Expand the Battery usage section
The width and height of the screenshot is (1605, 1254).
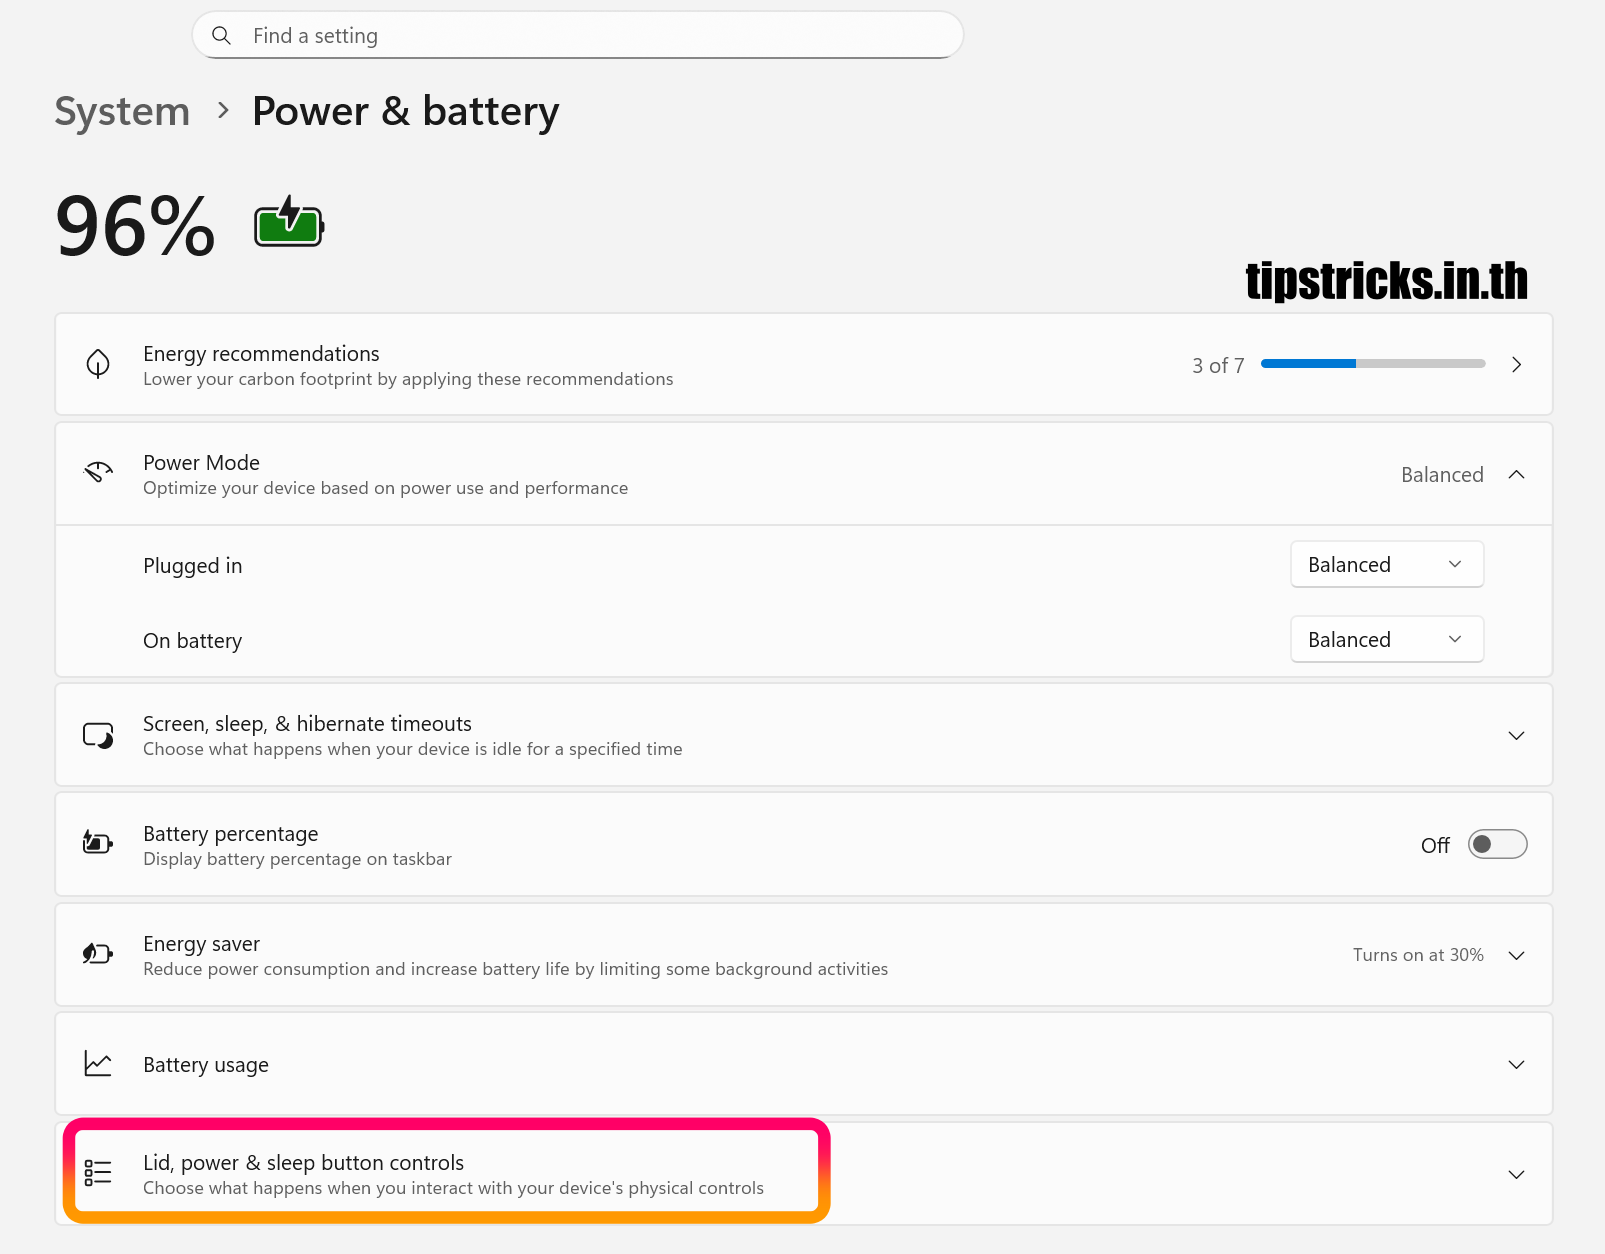(x=1516, y=1065)
